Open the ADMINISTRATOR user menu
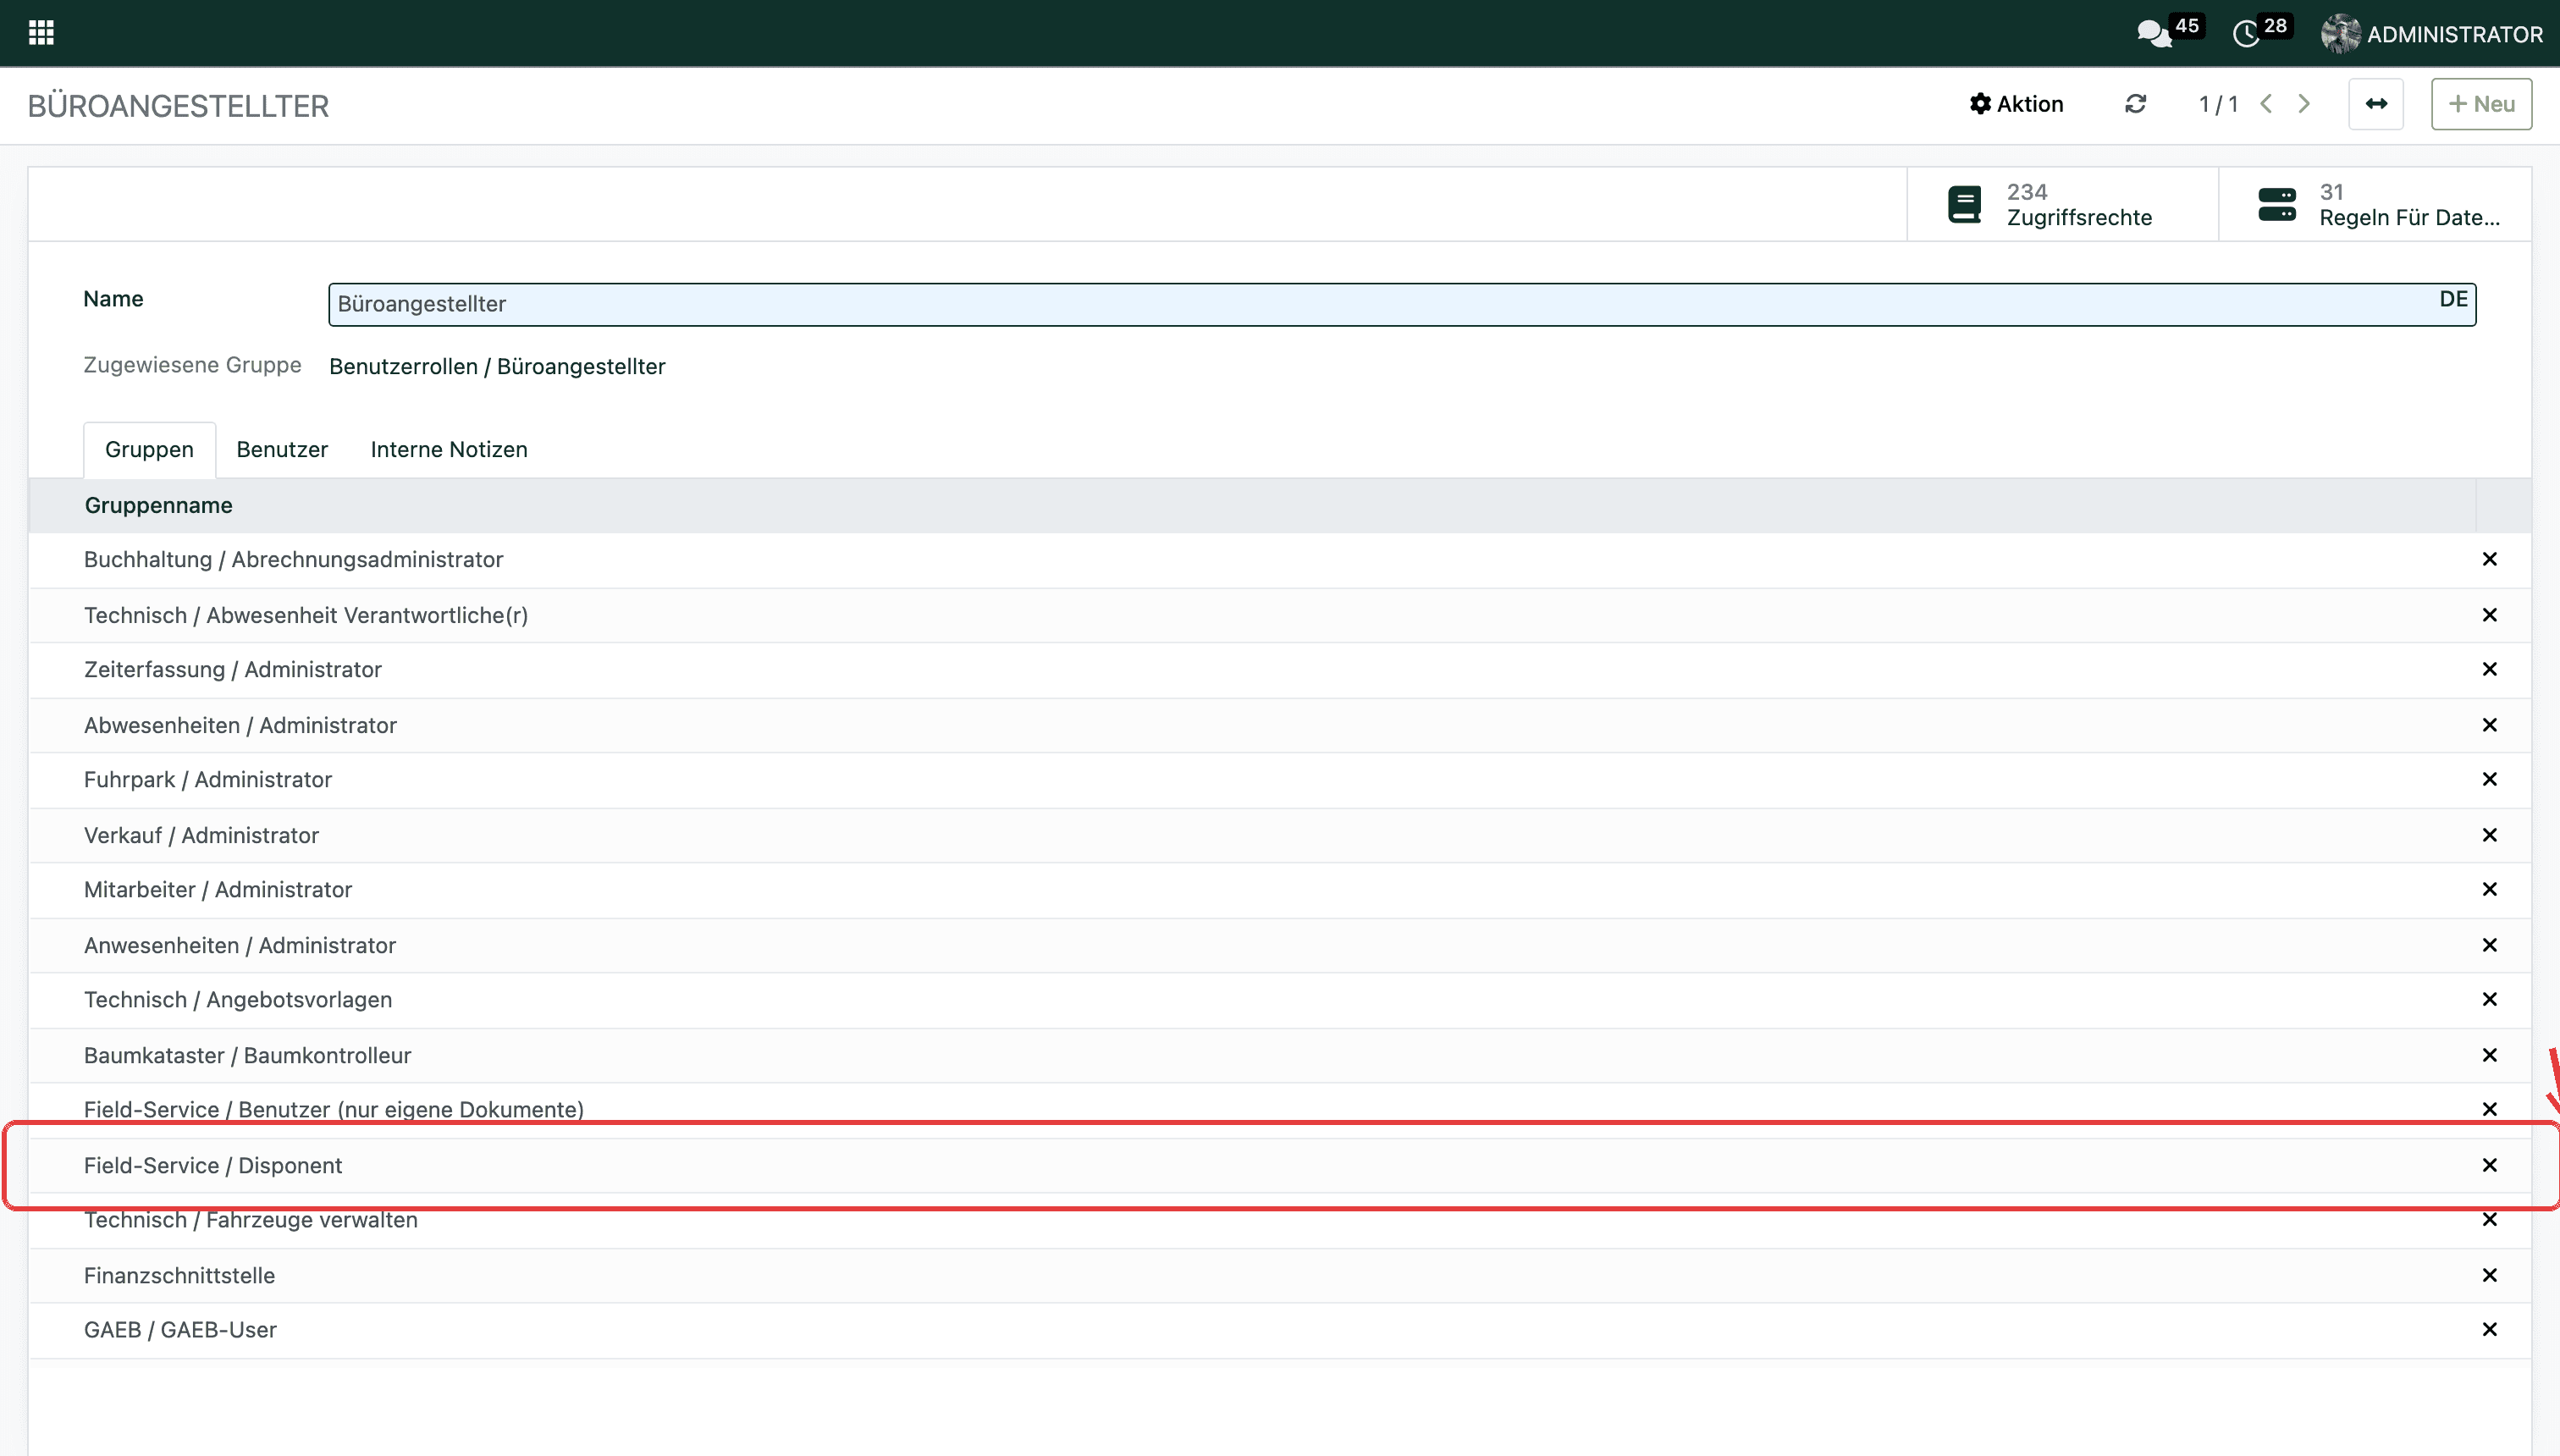This screenshot has height=1456, width=2560. pyautogui.click(x=2431, y=33)
